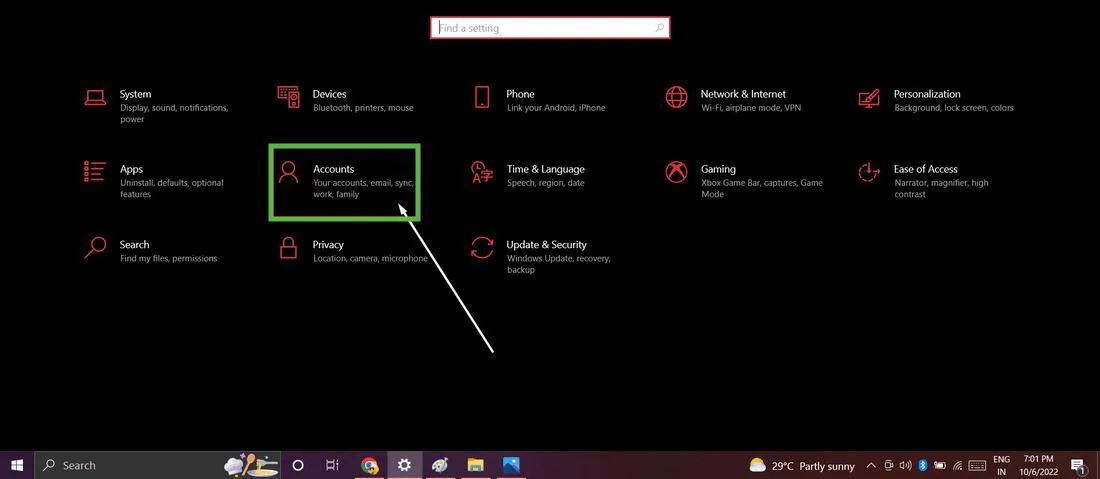
Task: Click the Bluetooth tray icon
Action: 923,466
